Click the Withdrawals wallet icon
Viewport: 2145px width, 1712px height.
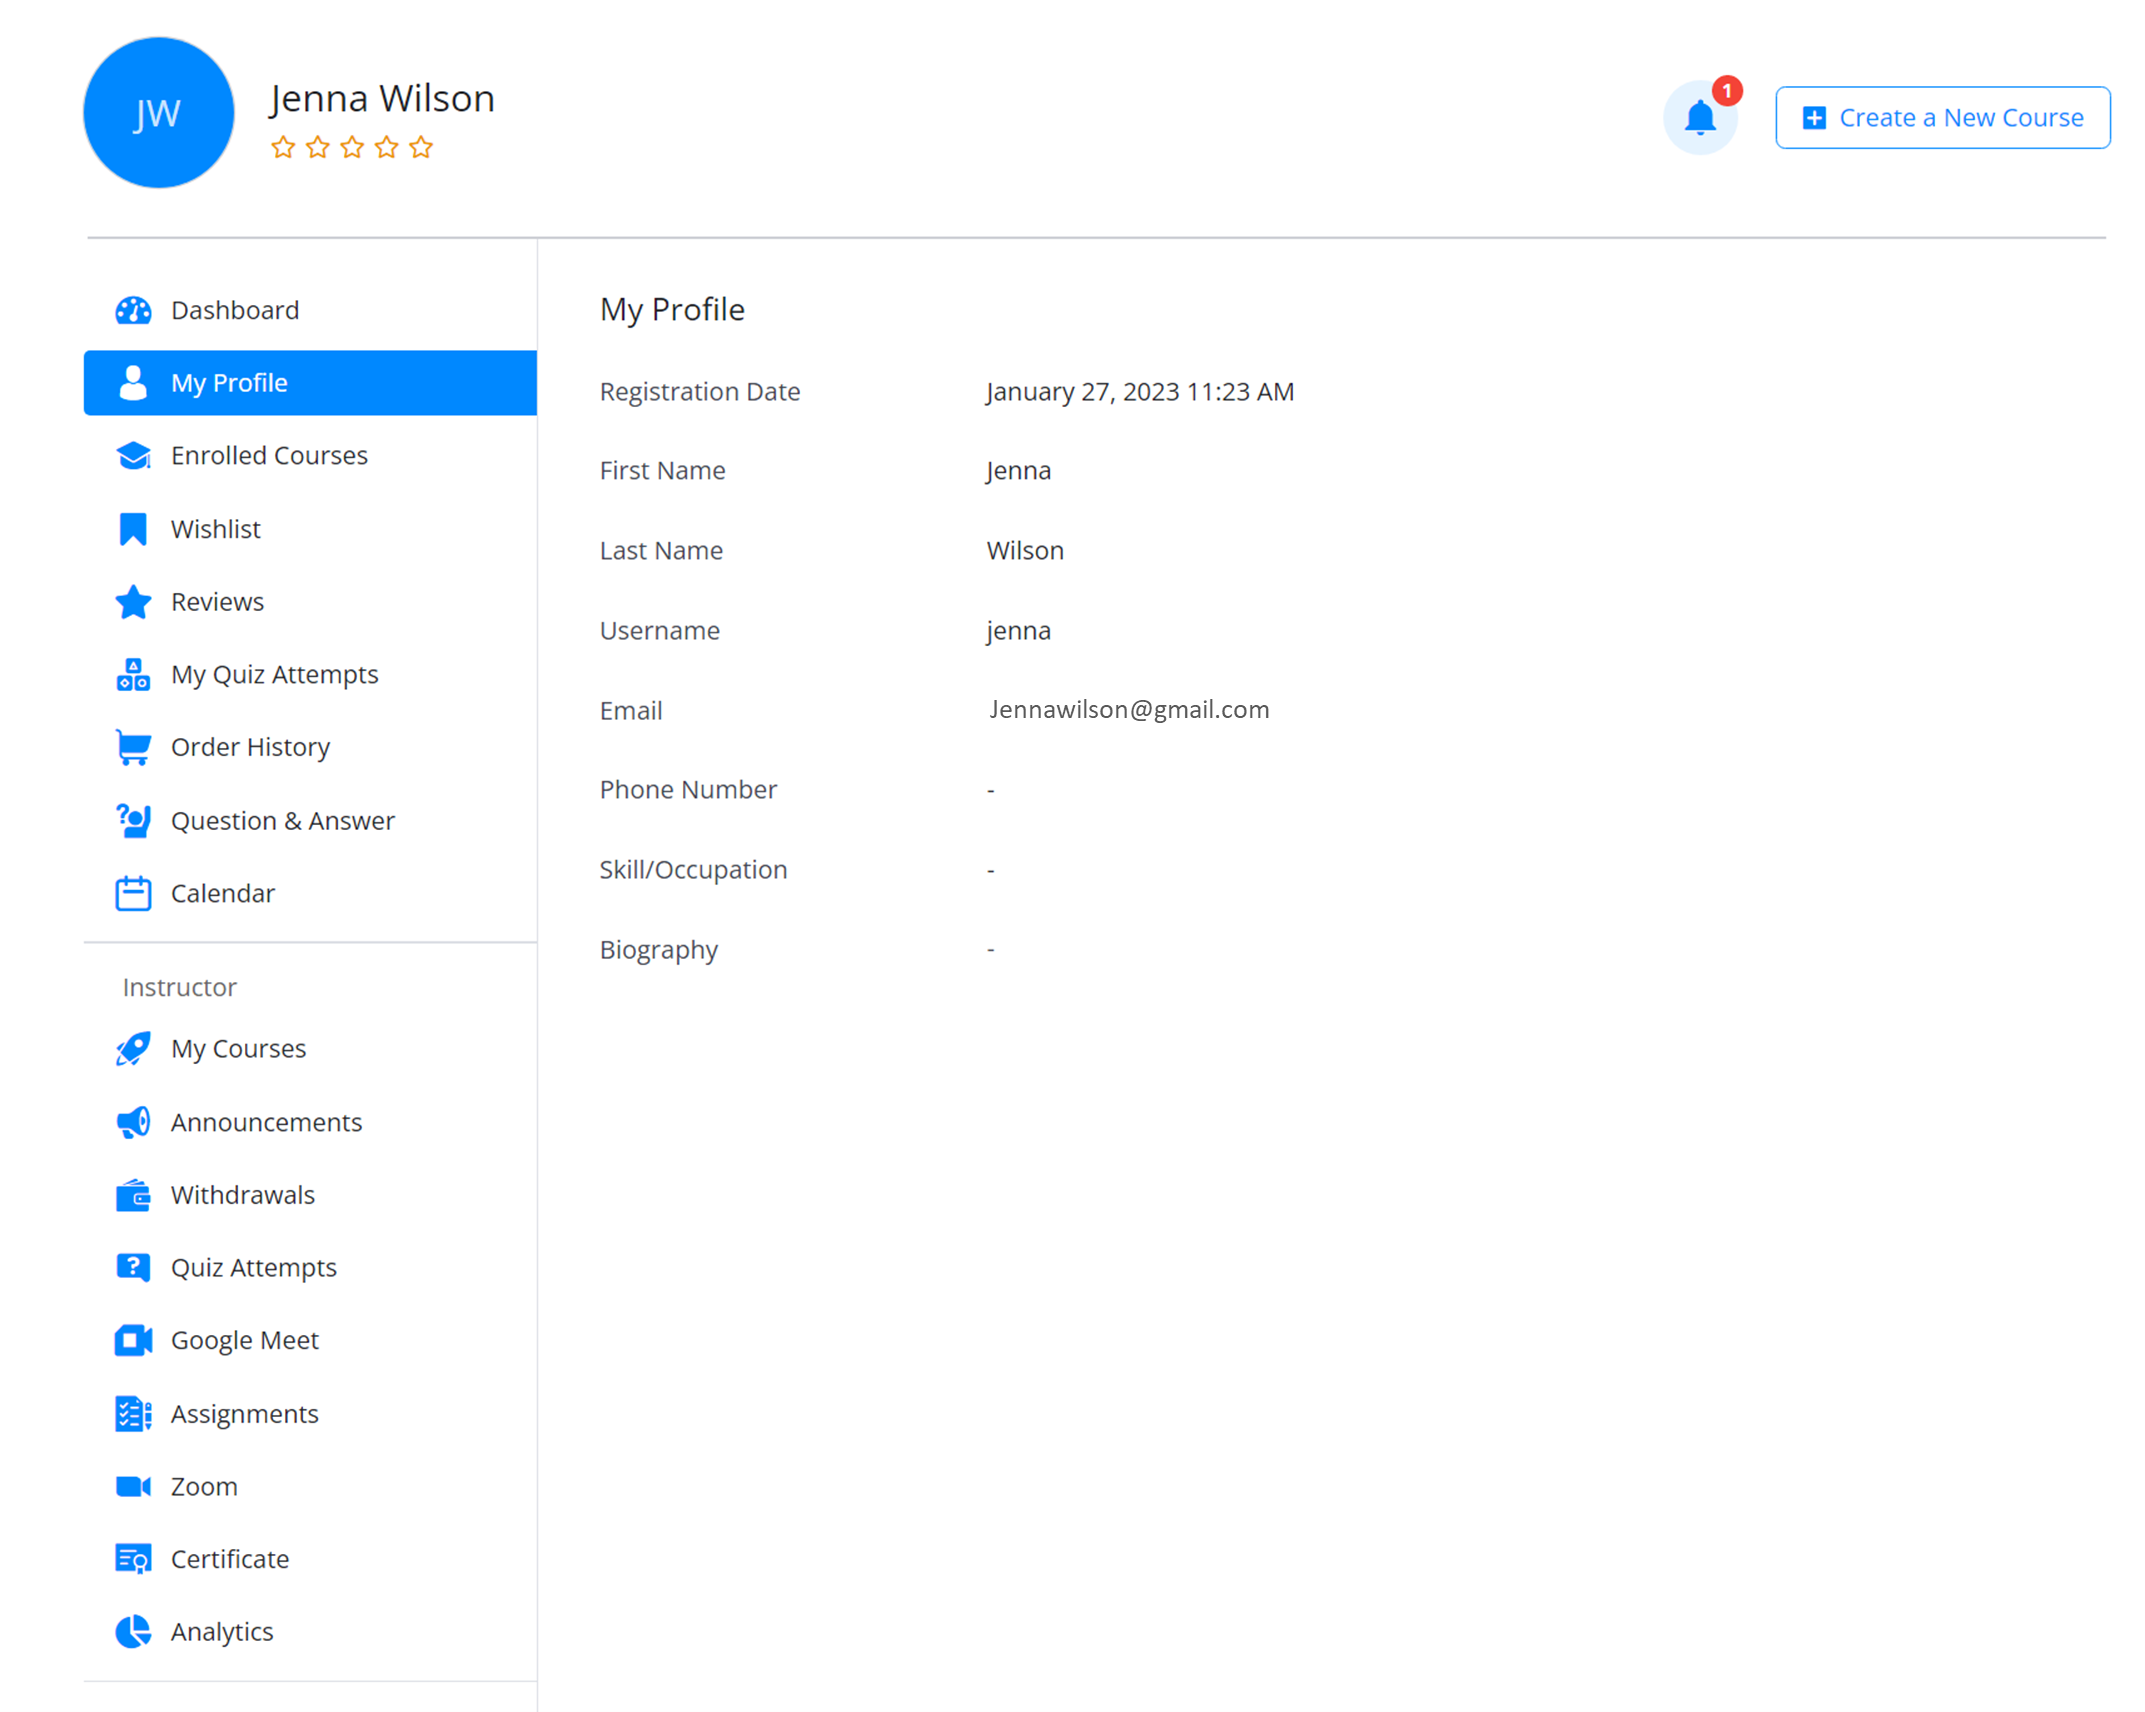(133, 1195)
